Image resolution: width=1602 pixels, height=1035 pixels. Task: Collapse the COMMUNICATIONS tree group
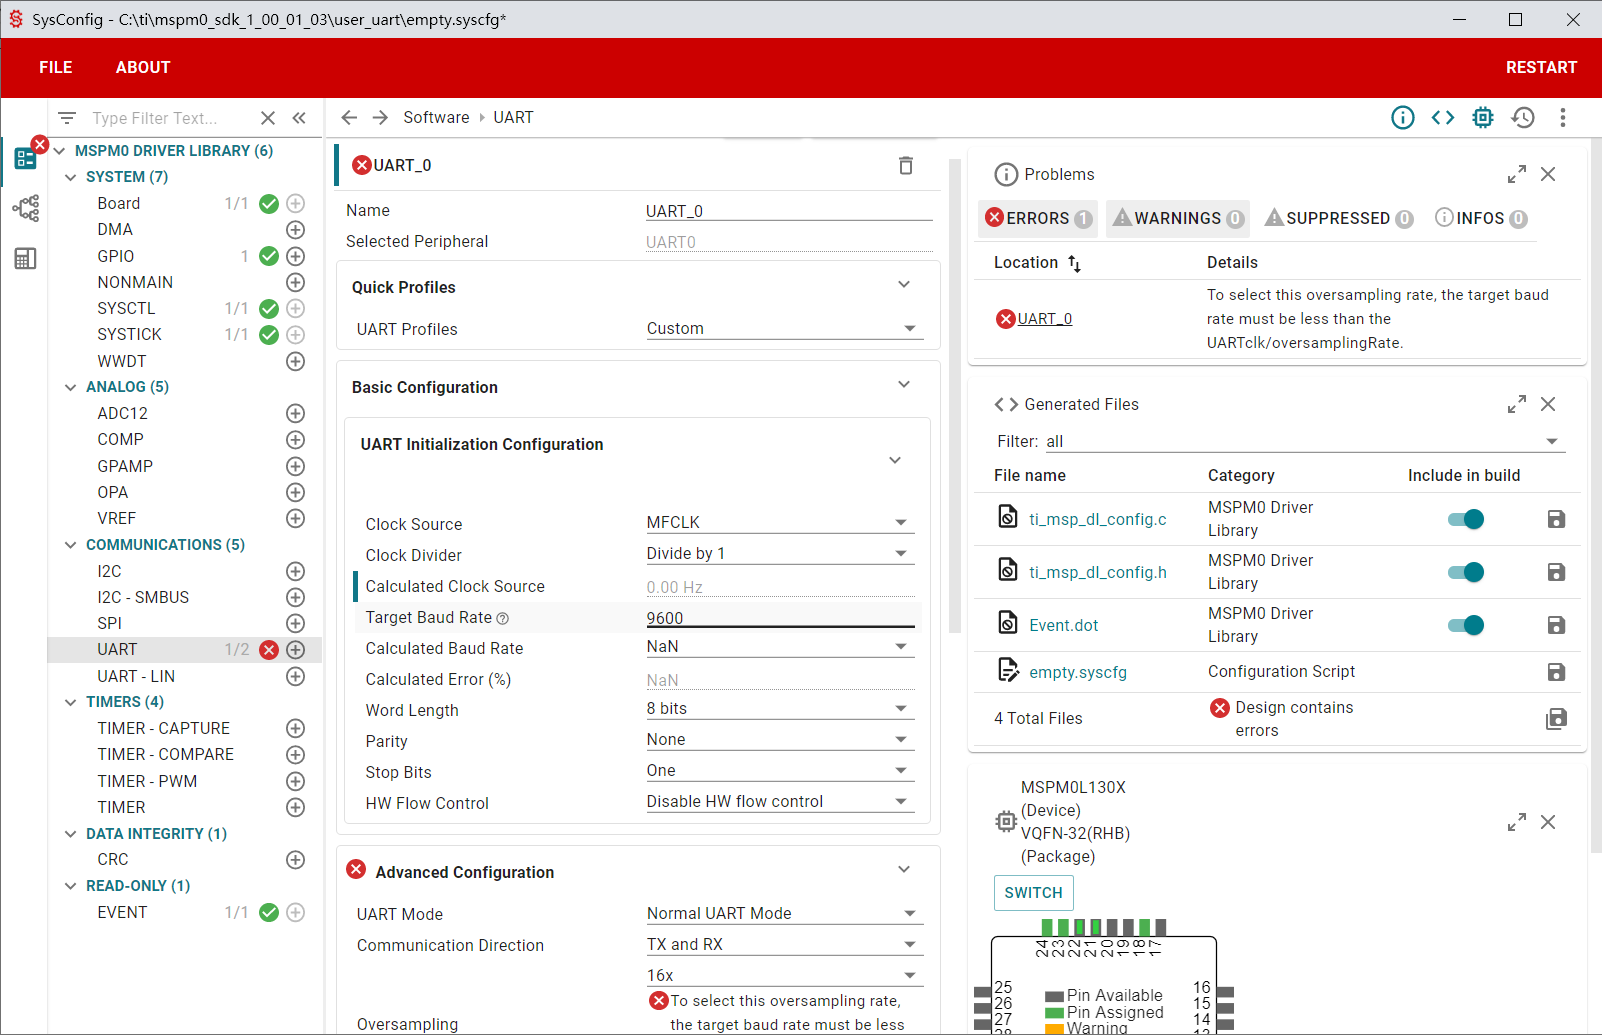(70, 545)
